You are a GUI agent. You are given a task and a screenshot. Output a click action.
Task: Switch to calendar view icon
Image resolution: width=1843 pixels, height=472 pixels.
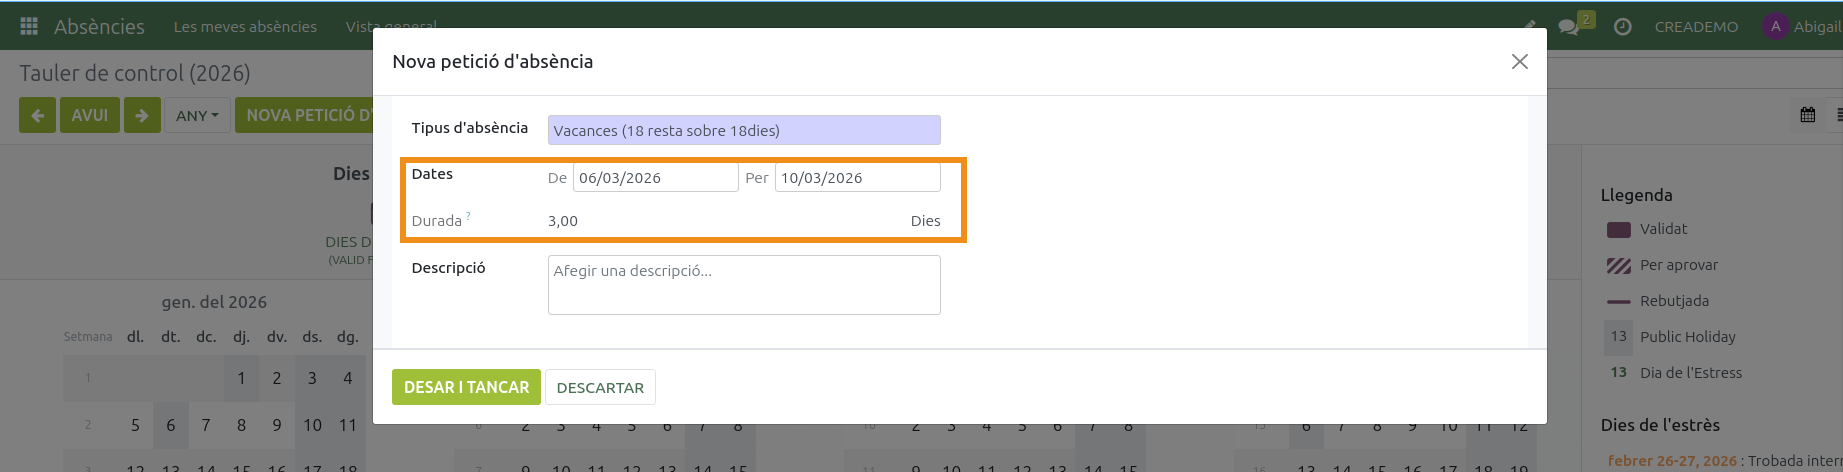pyautogui.click(x=1808, y=115)
